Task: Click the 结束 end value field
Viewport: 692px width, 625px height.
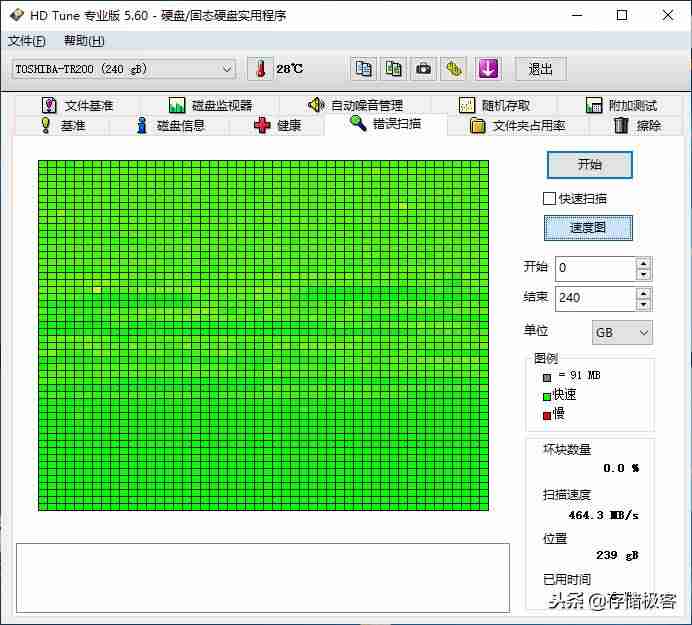Action: [595, 298]
